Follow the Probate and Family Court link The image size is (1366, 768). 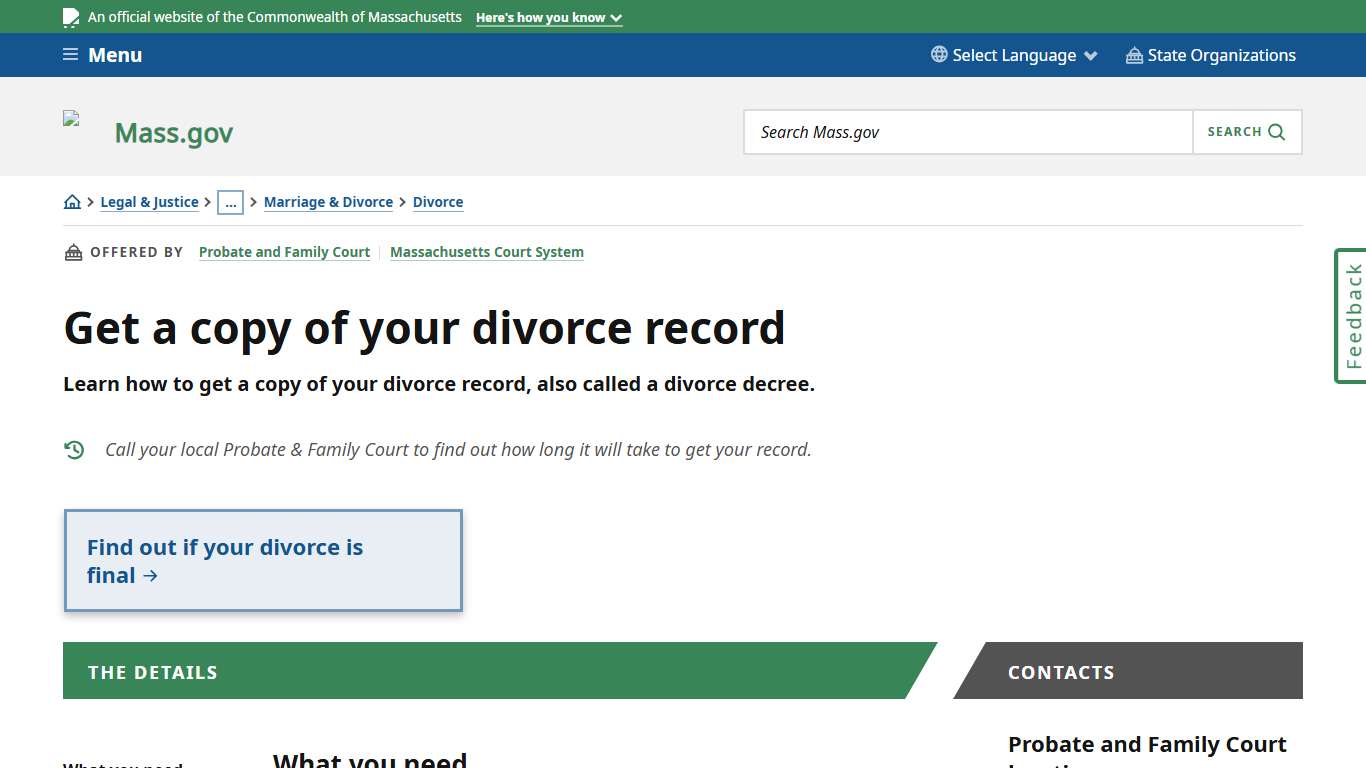(284, 251)
